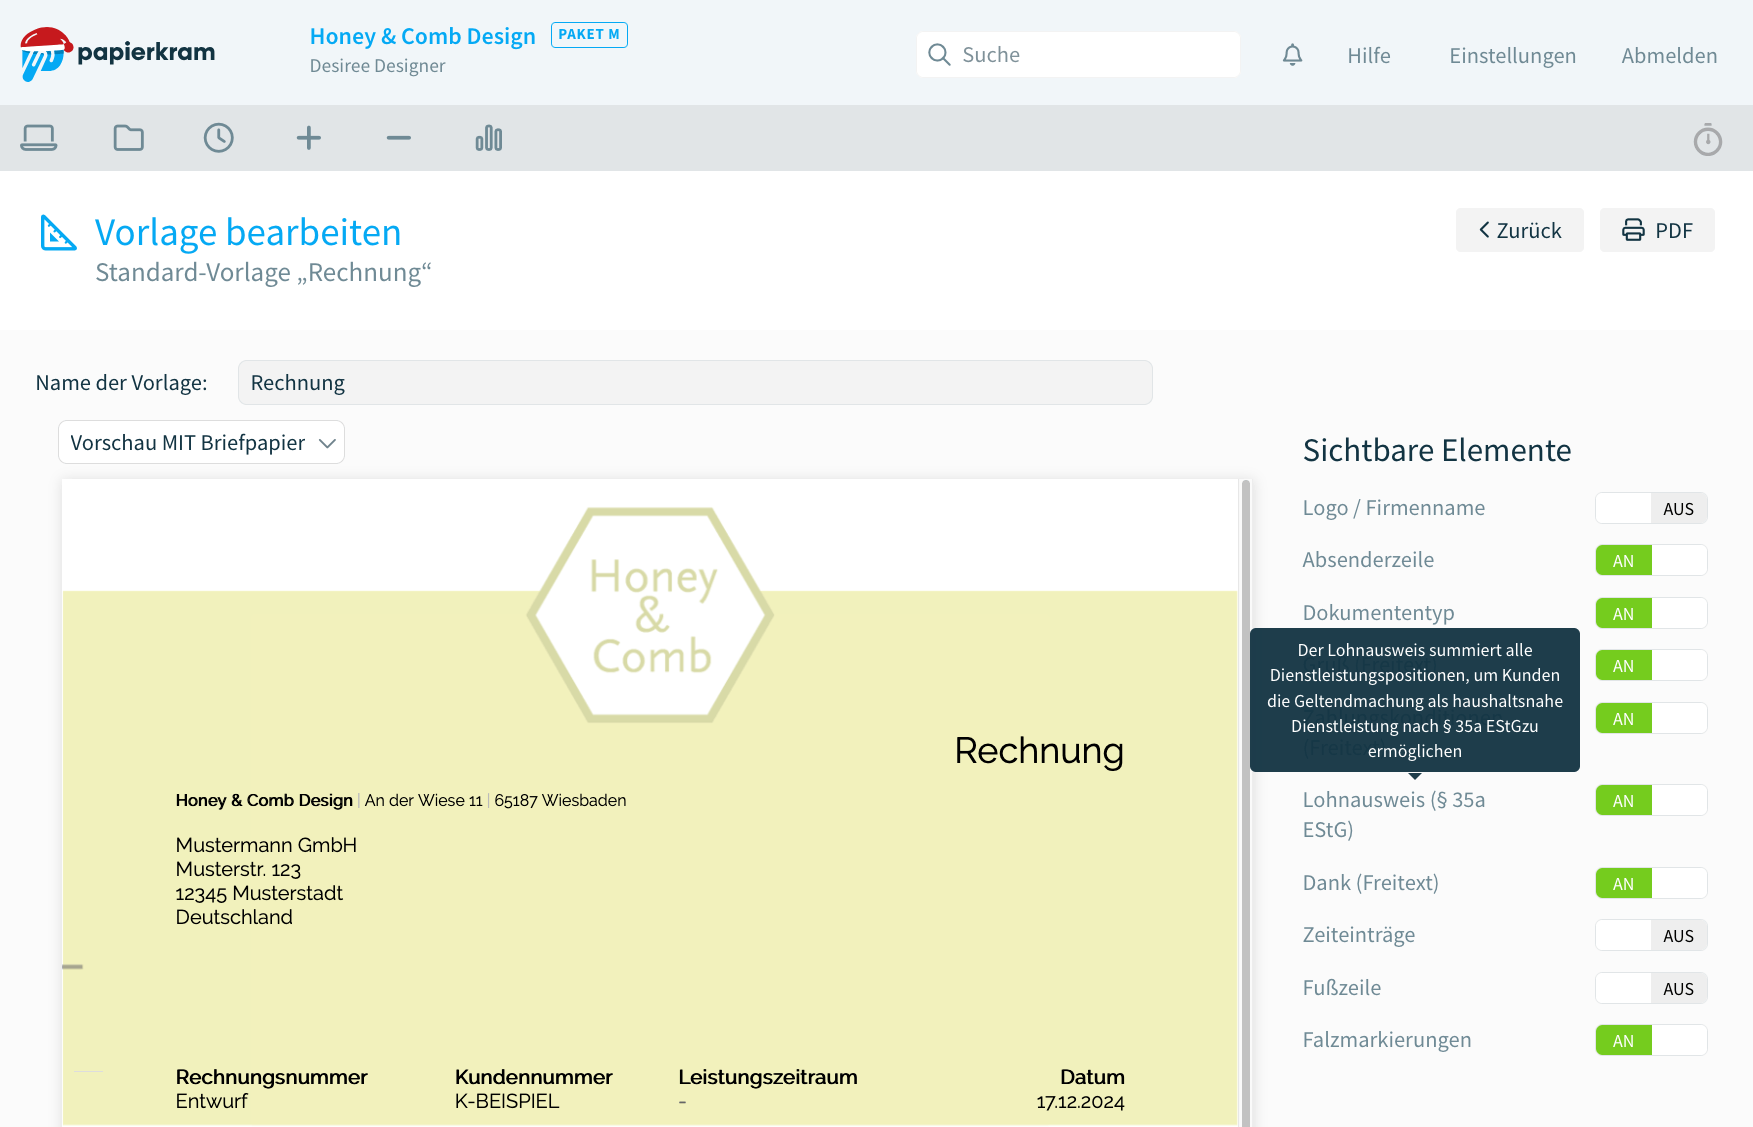
Task: Click Kundennummer heading in preview
Action: [533, 1077]
